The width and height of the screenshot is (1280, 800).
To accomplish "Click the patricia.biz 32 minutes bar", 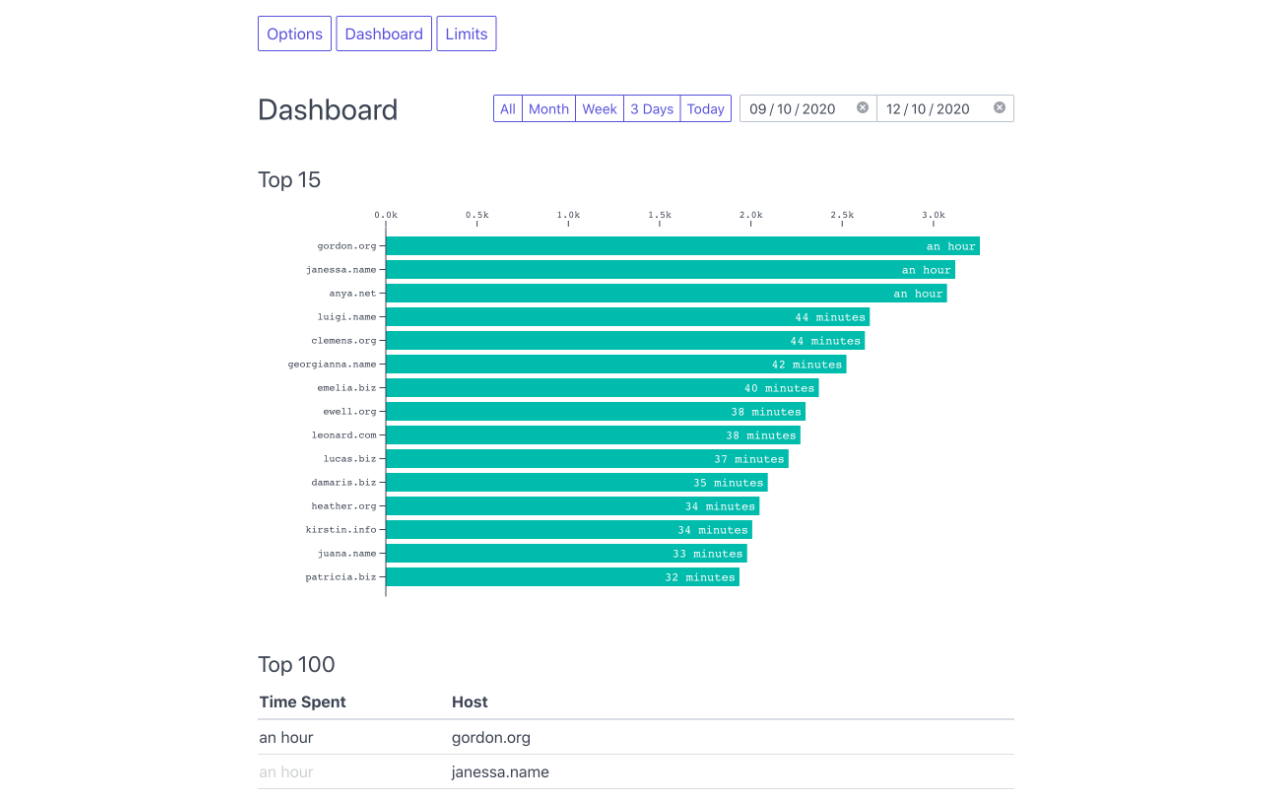I will click(562, 577).
